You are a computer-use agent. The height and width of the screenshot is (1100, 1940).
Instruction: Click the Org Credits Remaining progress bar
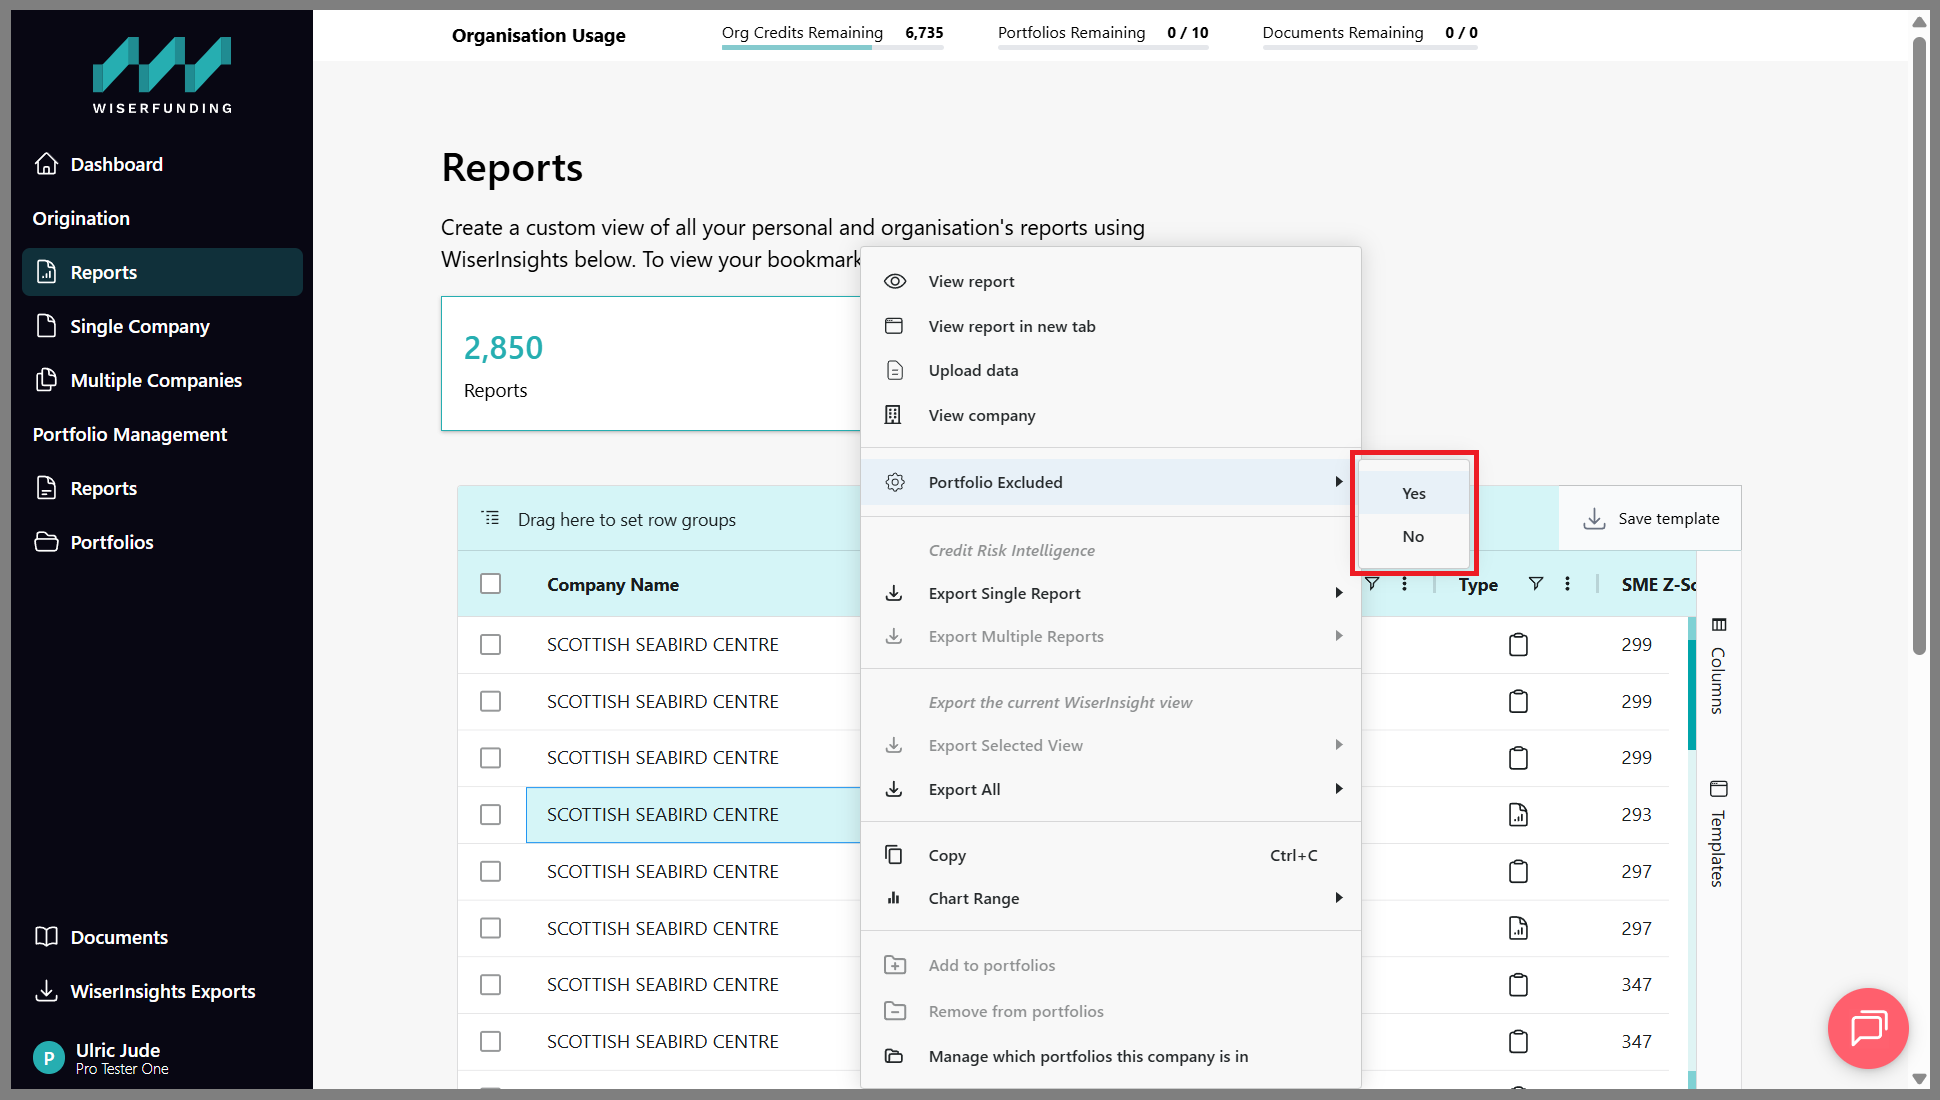832,47
